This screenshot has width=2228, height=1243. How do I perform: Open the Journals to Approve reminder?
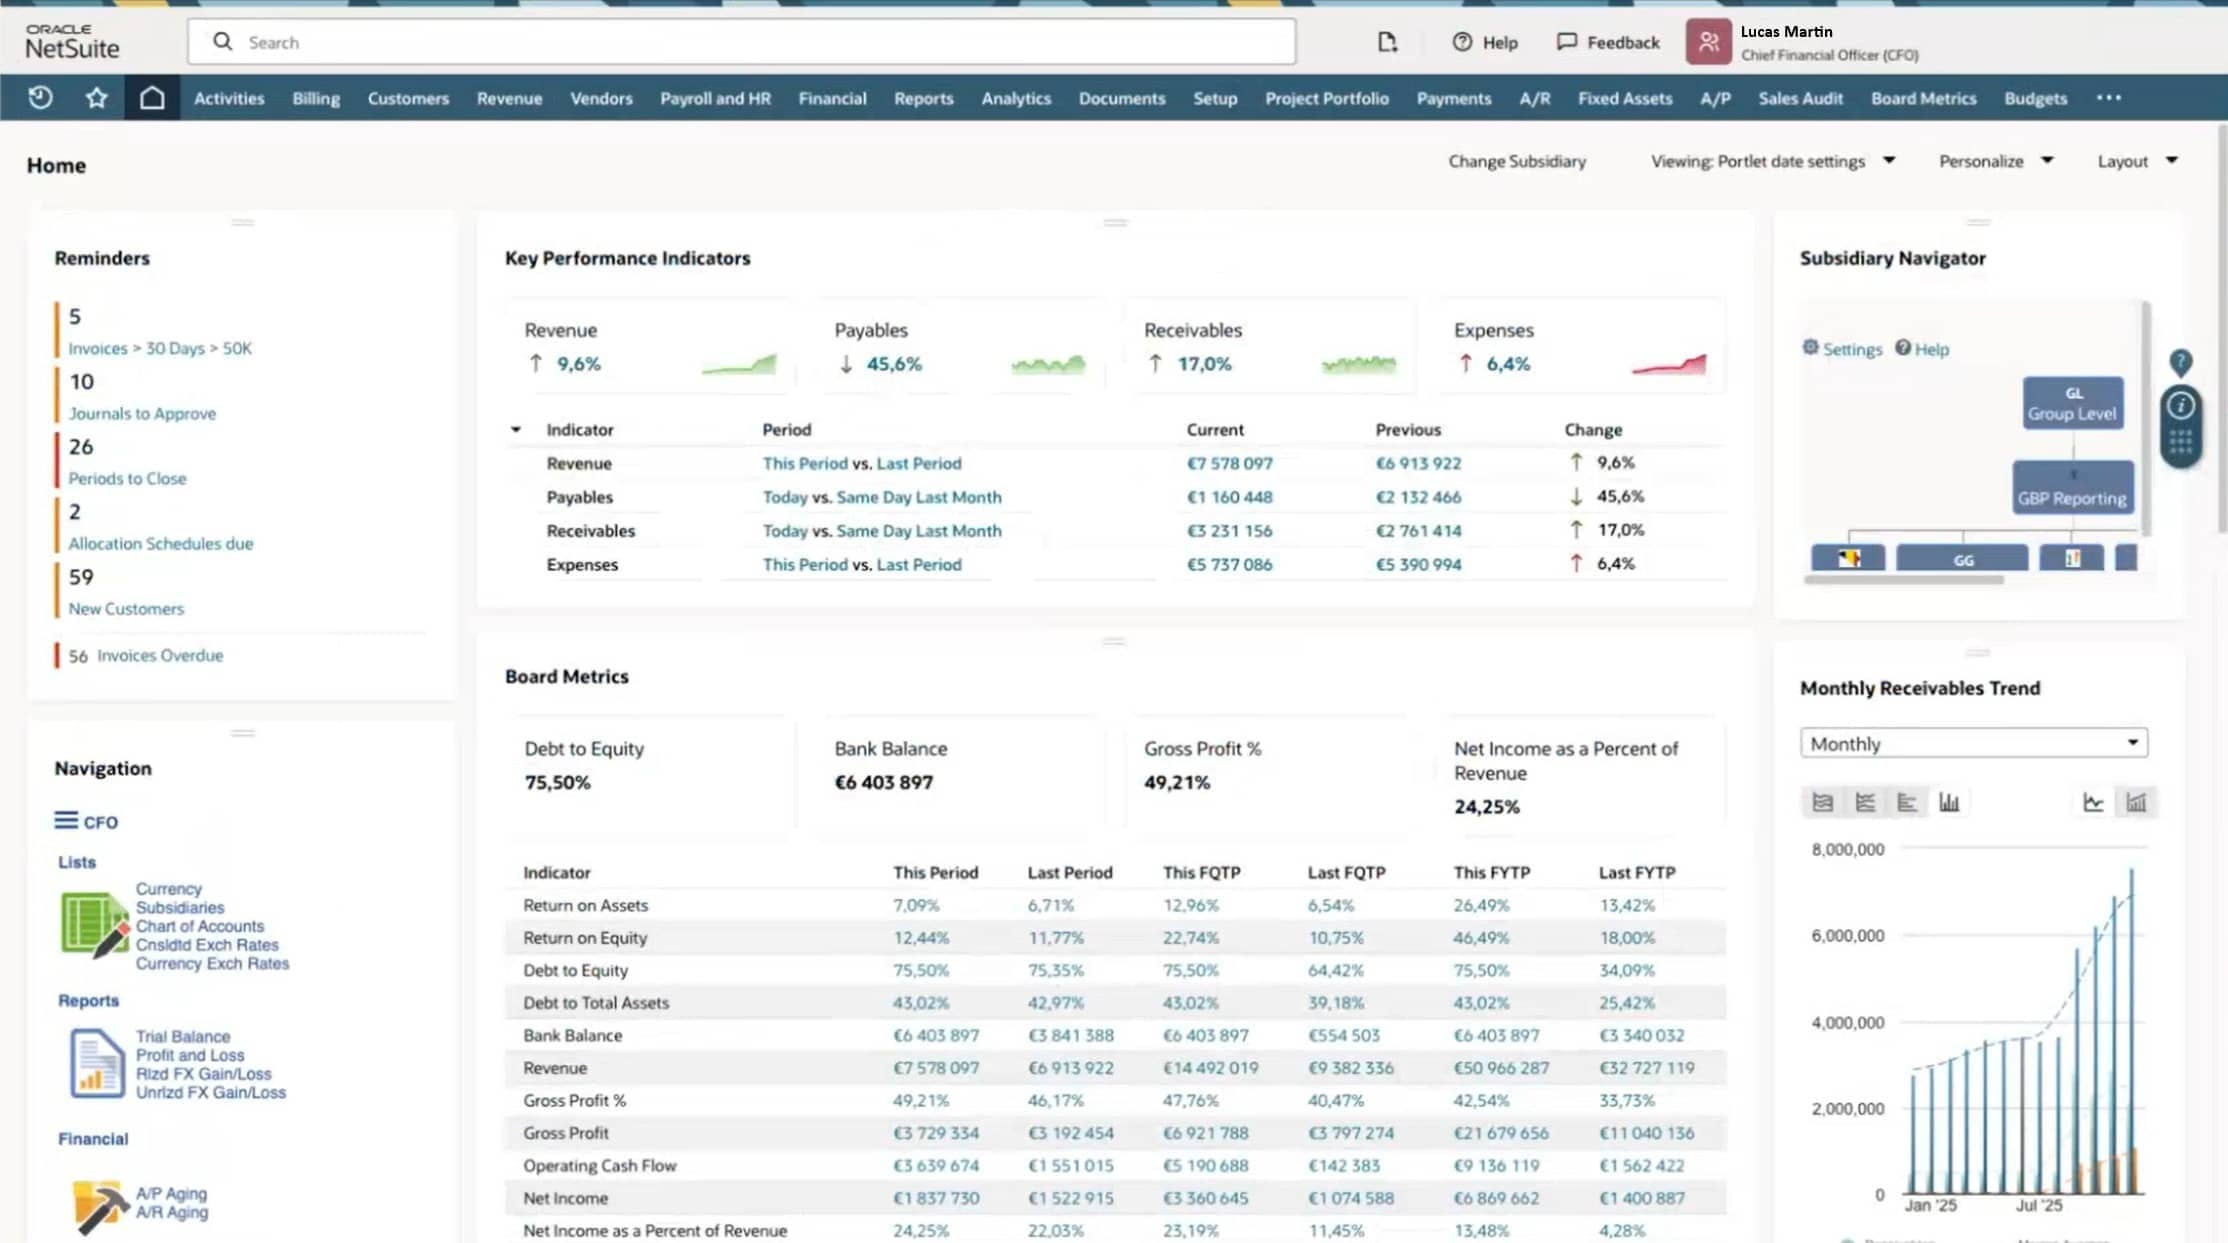click(x=142, y=413)
